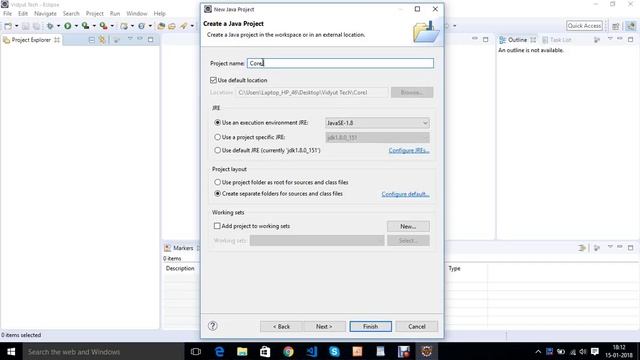Click the Windows Start button
This screenshot has height=360, width=640.
click(11, 351)
